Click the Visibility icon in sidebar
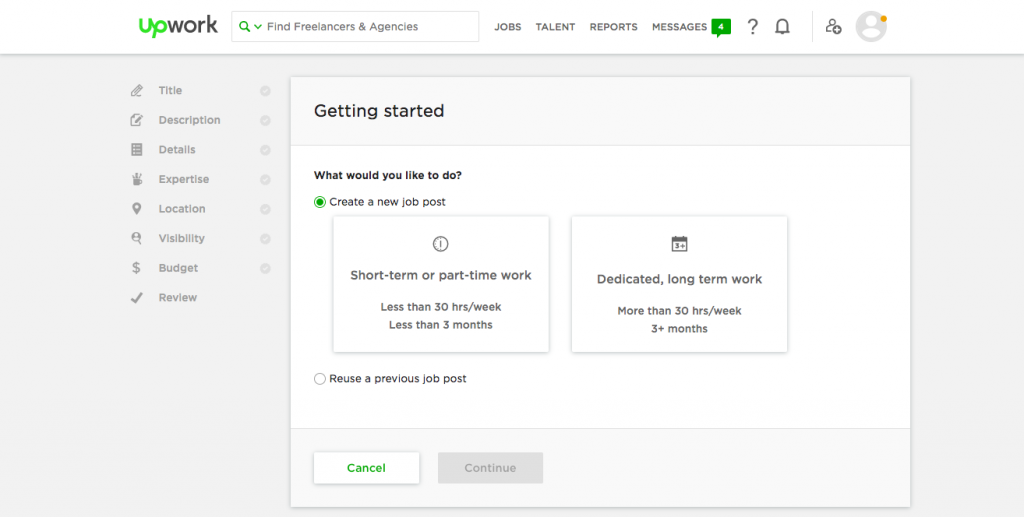 point(136,238)
